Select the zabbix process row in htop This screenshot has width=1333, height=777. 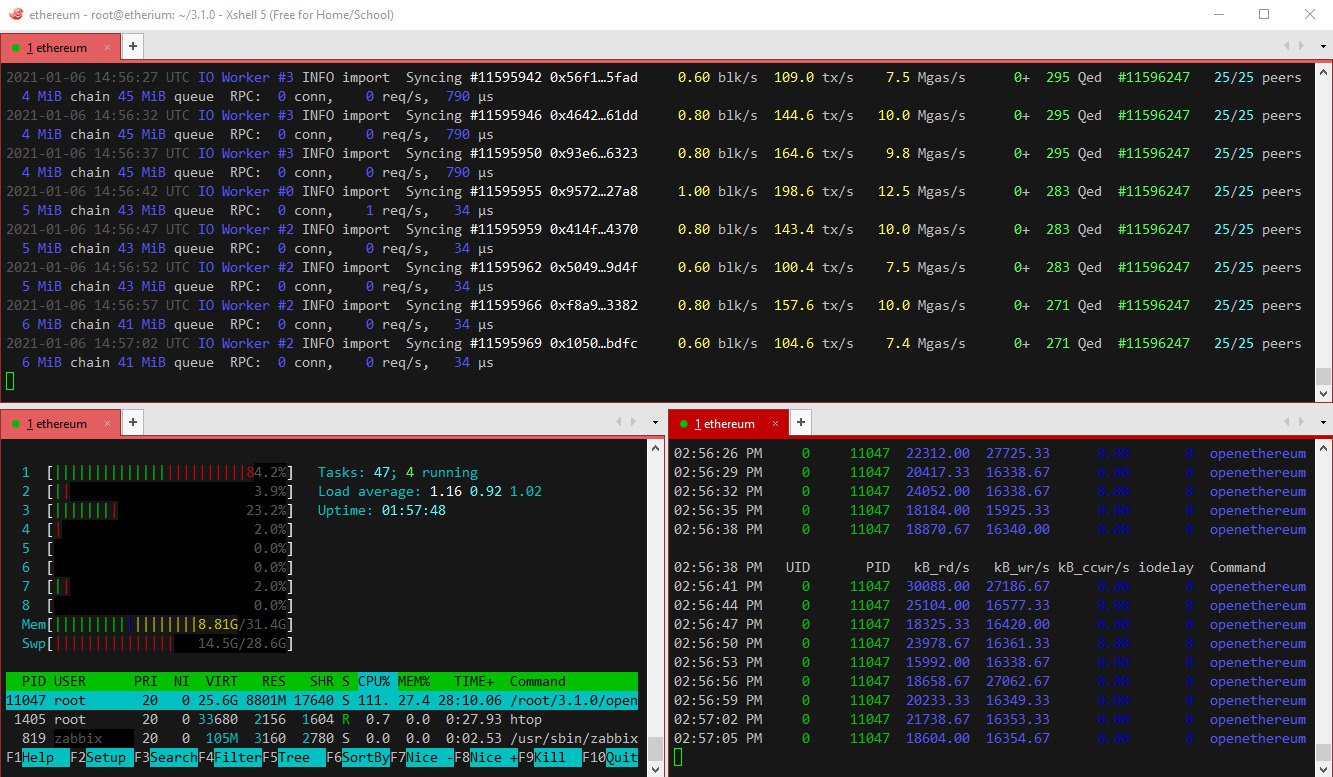click(x=320, y=738)
